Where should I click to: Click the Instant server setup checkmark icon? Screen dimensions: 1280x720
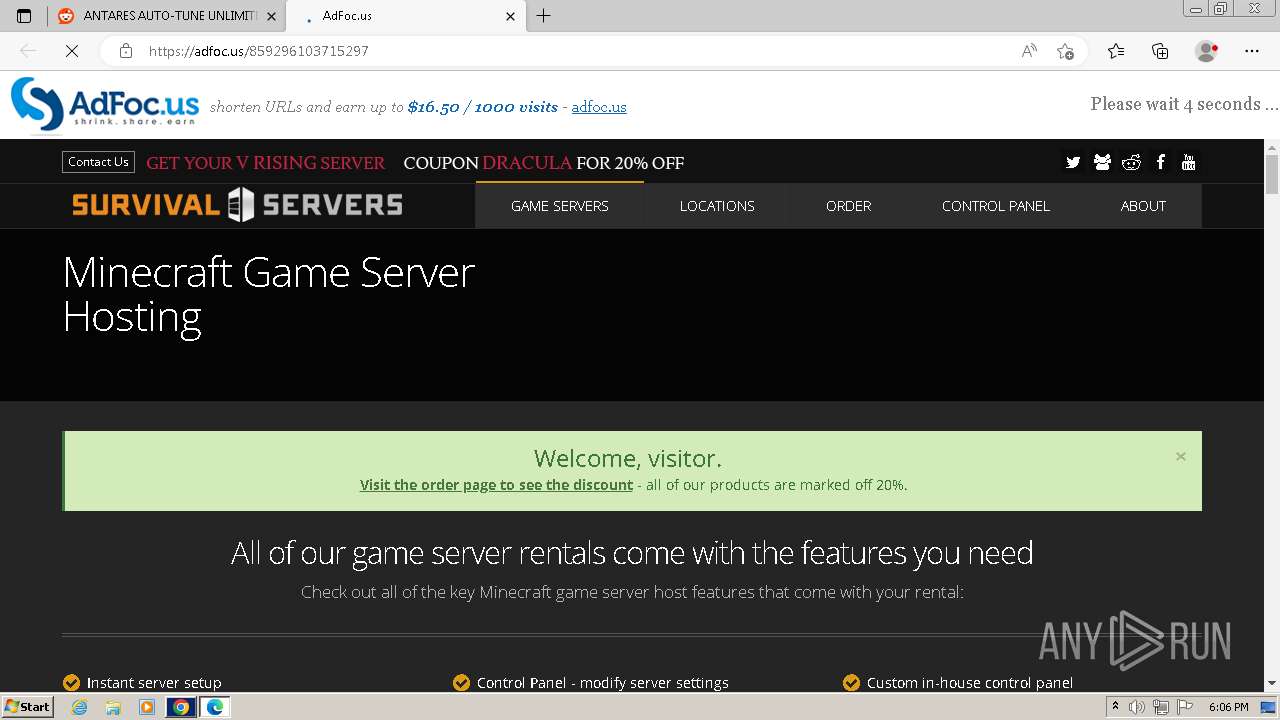click(71, 683)
